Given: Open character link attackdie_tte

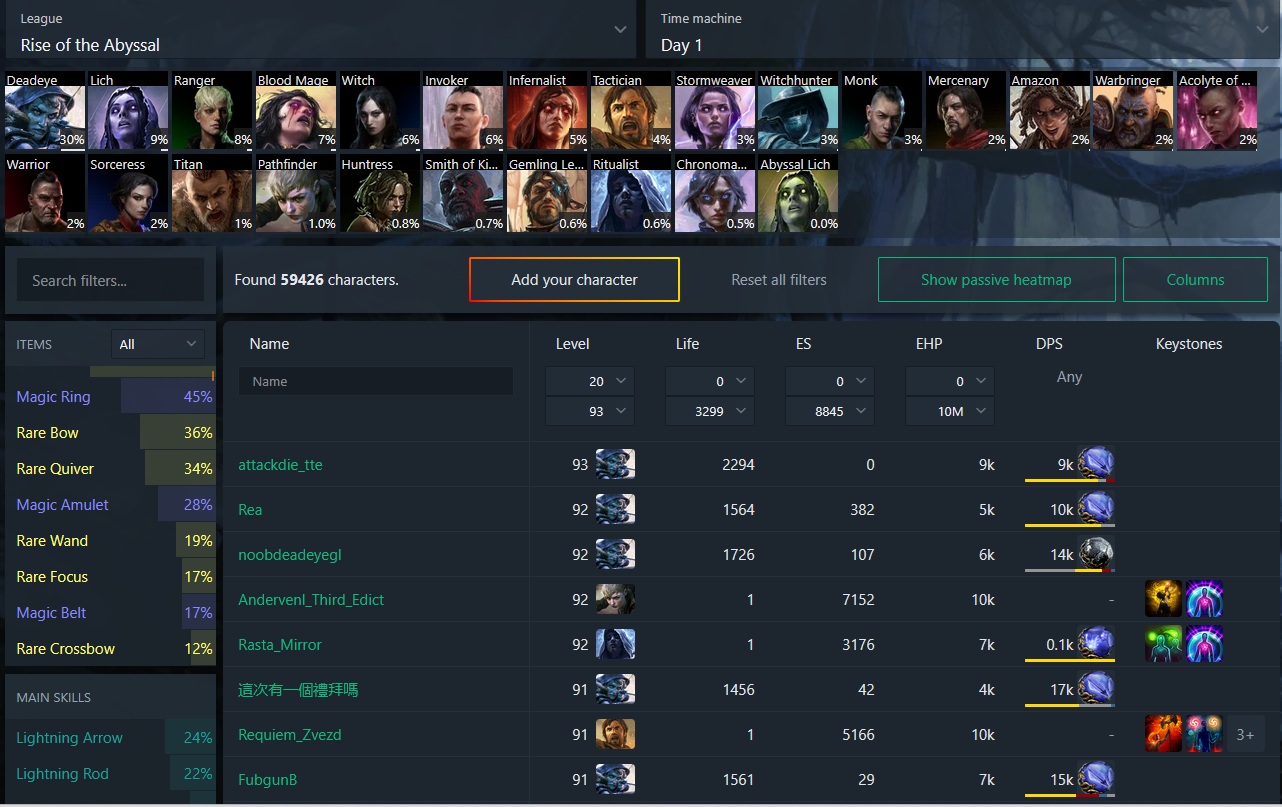Looking at the screenshot, I should click(x=280, y=465).
